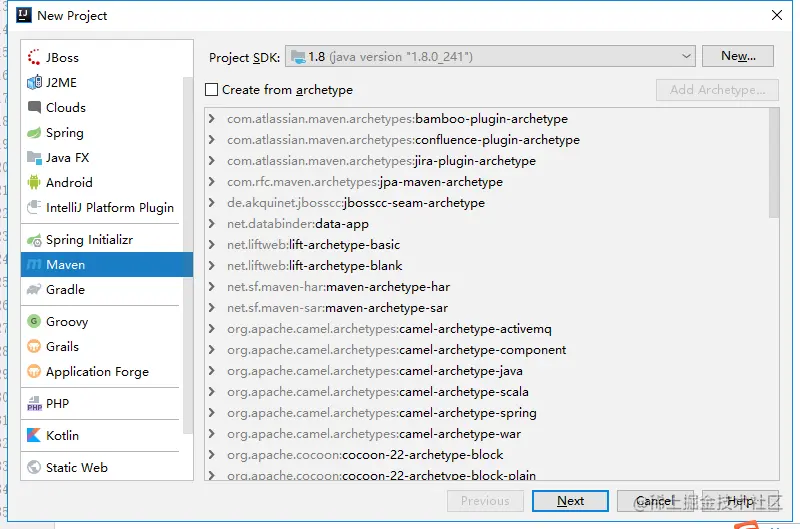The image size is (800, 529).
Task: Click the New... SDK button
Action: pos(738,56)
